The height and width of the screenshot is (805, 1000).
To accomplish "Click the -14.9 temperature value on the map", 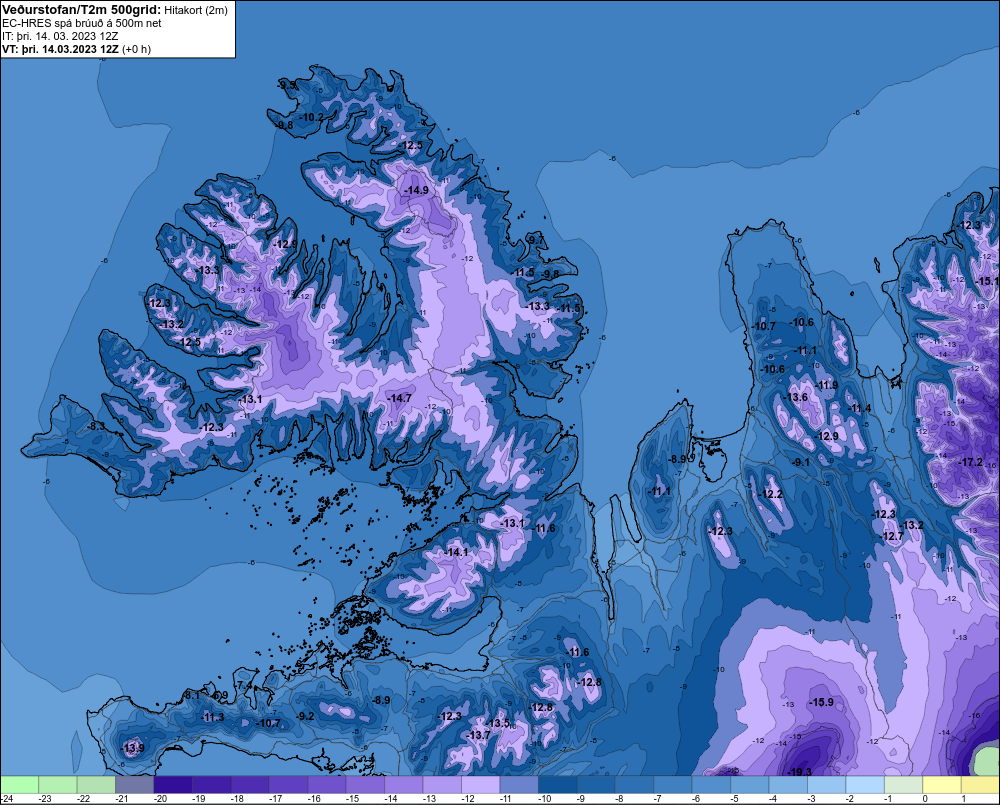I will click(416, 190).
